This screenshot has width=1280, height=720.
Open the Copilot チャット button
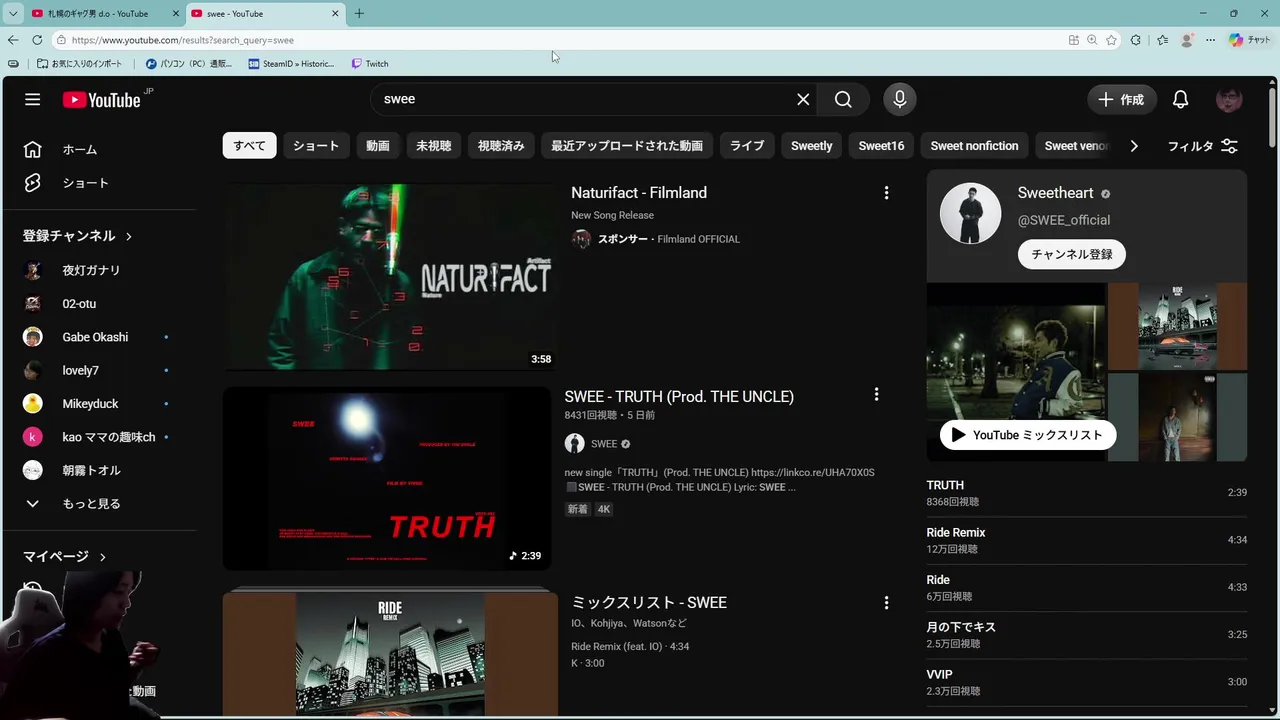coord(1250,40)
